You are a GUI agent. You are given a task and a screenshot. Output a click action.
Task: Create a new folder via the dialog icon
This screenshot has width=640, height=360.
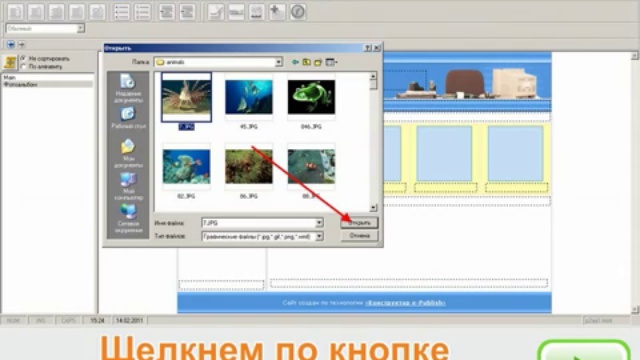coord(318,62)
